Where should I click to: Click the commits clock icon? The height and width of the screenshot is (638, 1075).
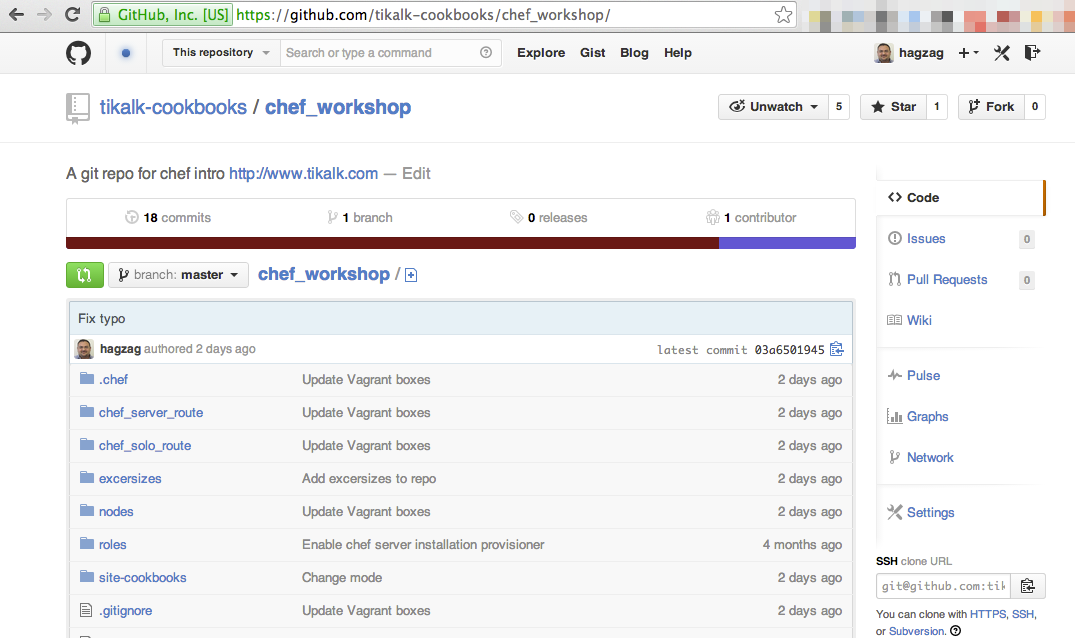click(132, 217)
